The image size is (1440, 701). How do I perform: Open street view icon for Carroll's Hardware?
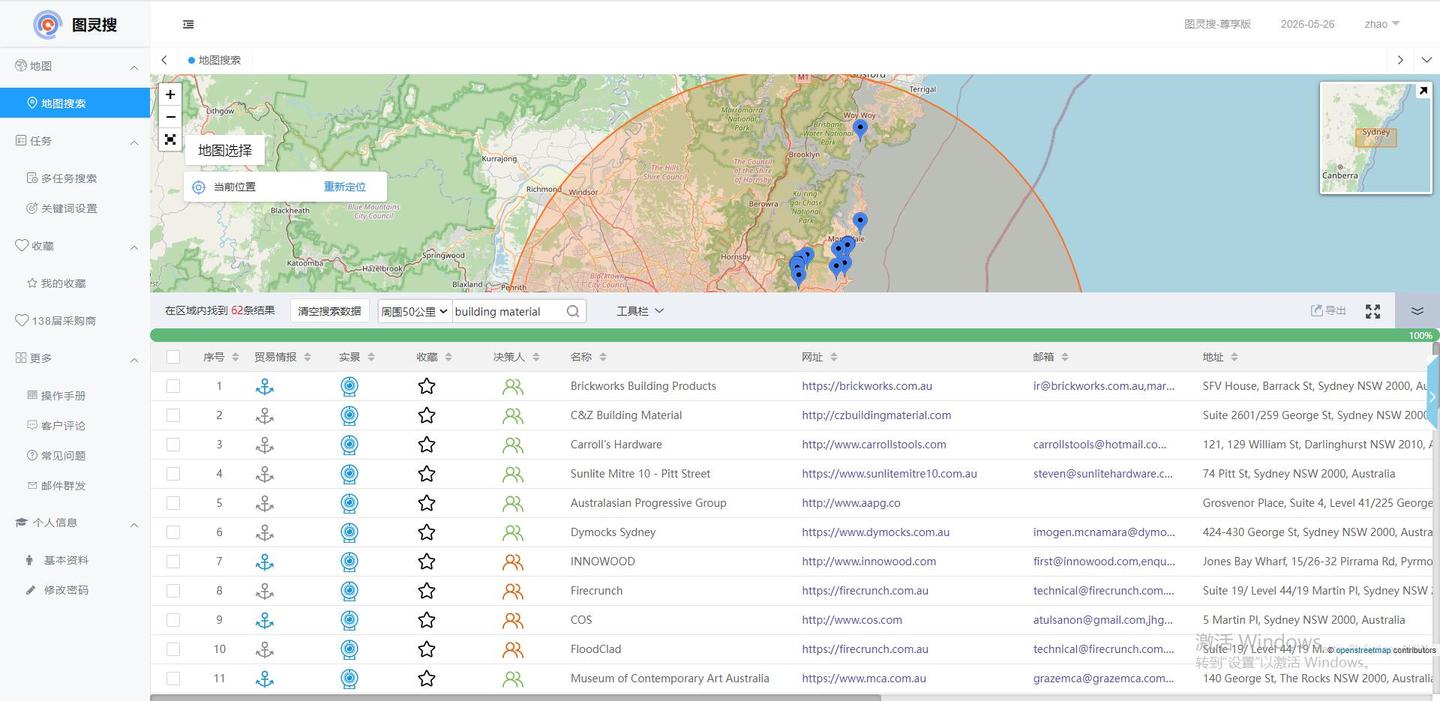tap(349, 445)
